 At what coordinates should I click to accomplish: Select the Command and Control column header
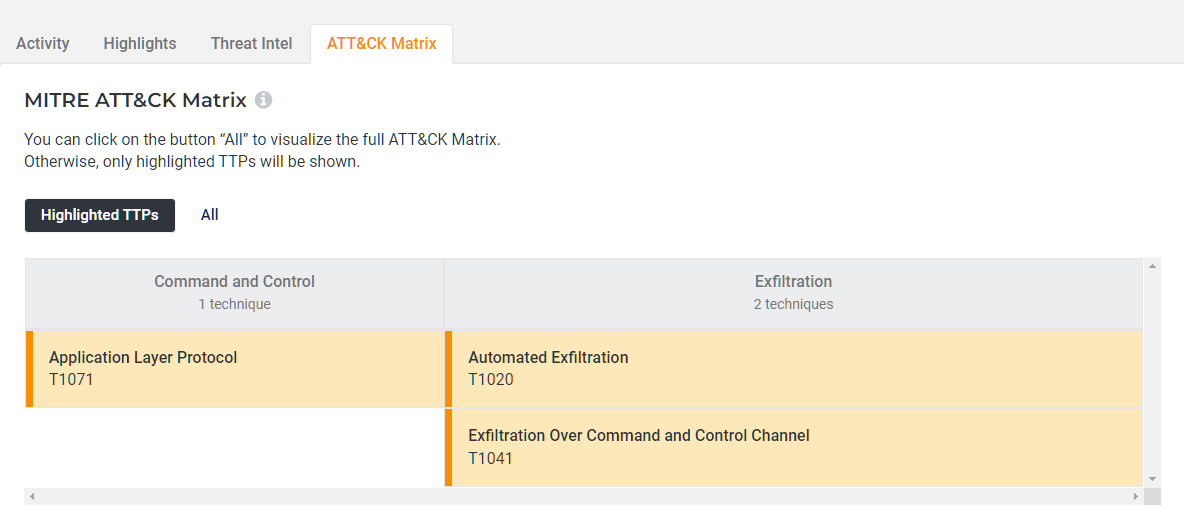[234, 292]
